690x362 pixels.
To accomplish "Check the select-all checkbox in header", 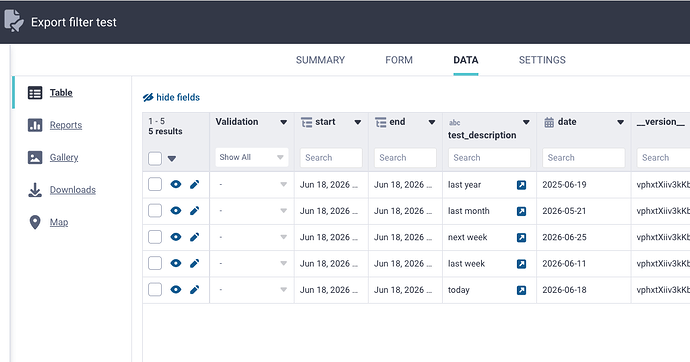I will [155, 158].
